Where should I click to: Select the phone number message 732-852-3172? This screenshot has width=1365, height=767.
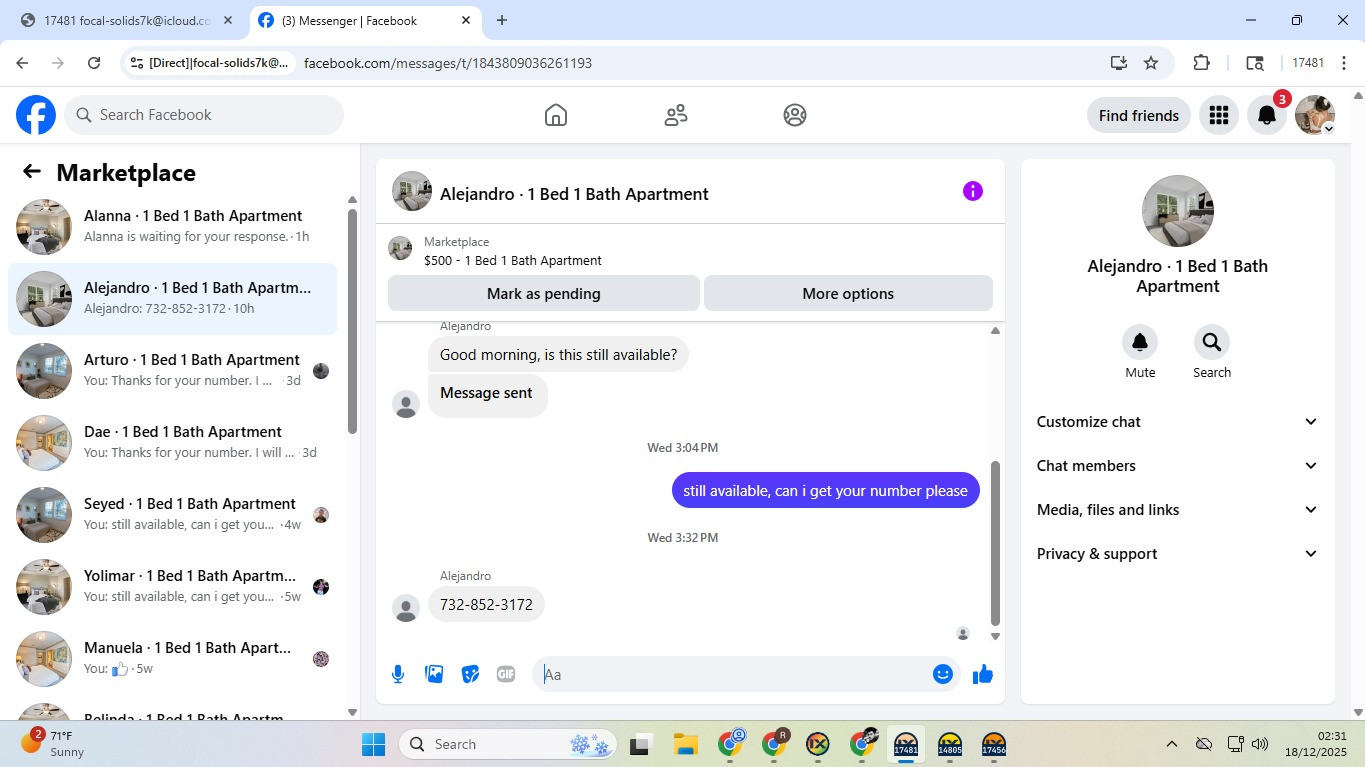[486, 605]
